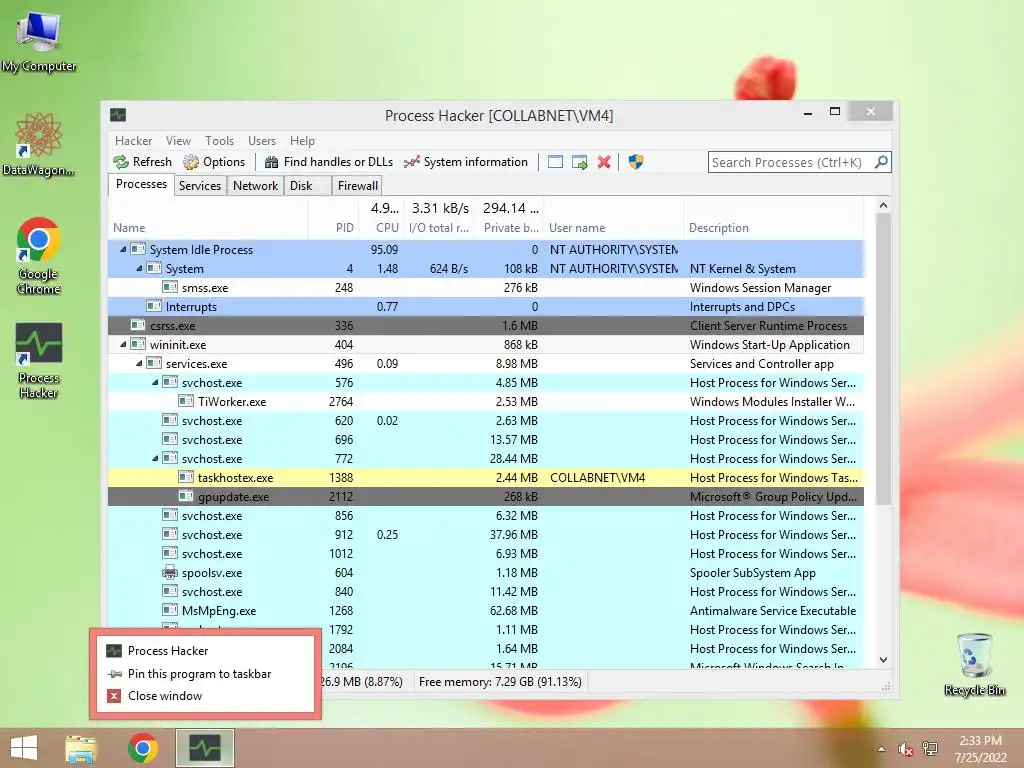Open File Explorer from the taskbar
Image resolution: width=1024 pixels, height=768 pixels.
tap(80, 748)
